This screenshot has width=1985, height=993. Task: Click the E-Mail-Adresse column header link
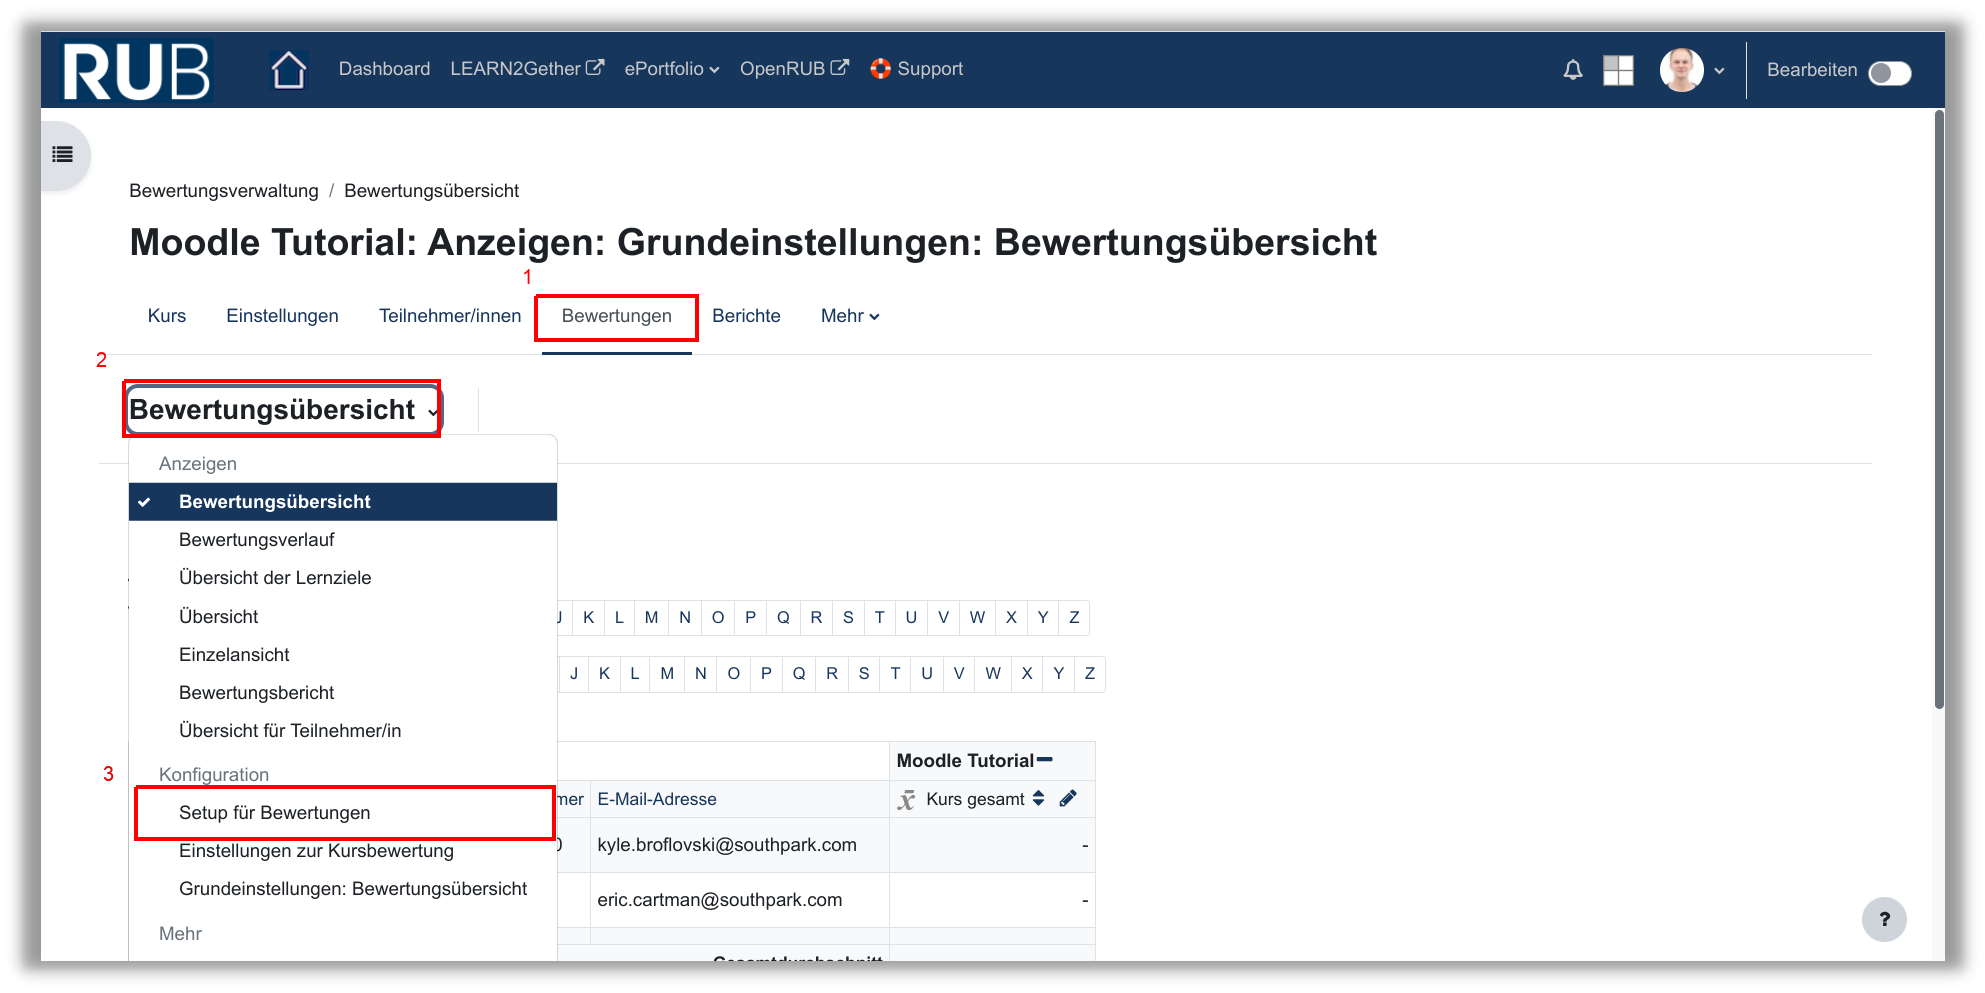[656, 799]
